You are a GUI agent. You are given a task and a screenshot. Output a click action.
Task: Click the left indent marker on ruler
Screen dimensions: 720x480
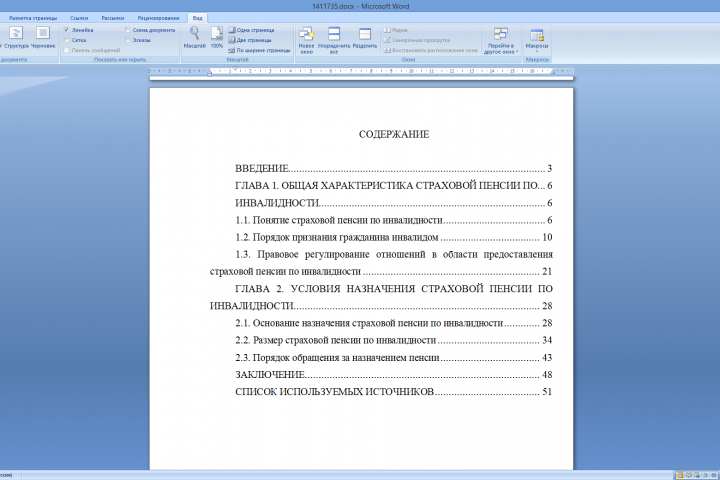point(209,73)
